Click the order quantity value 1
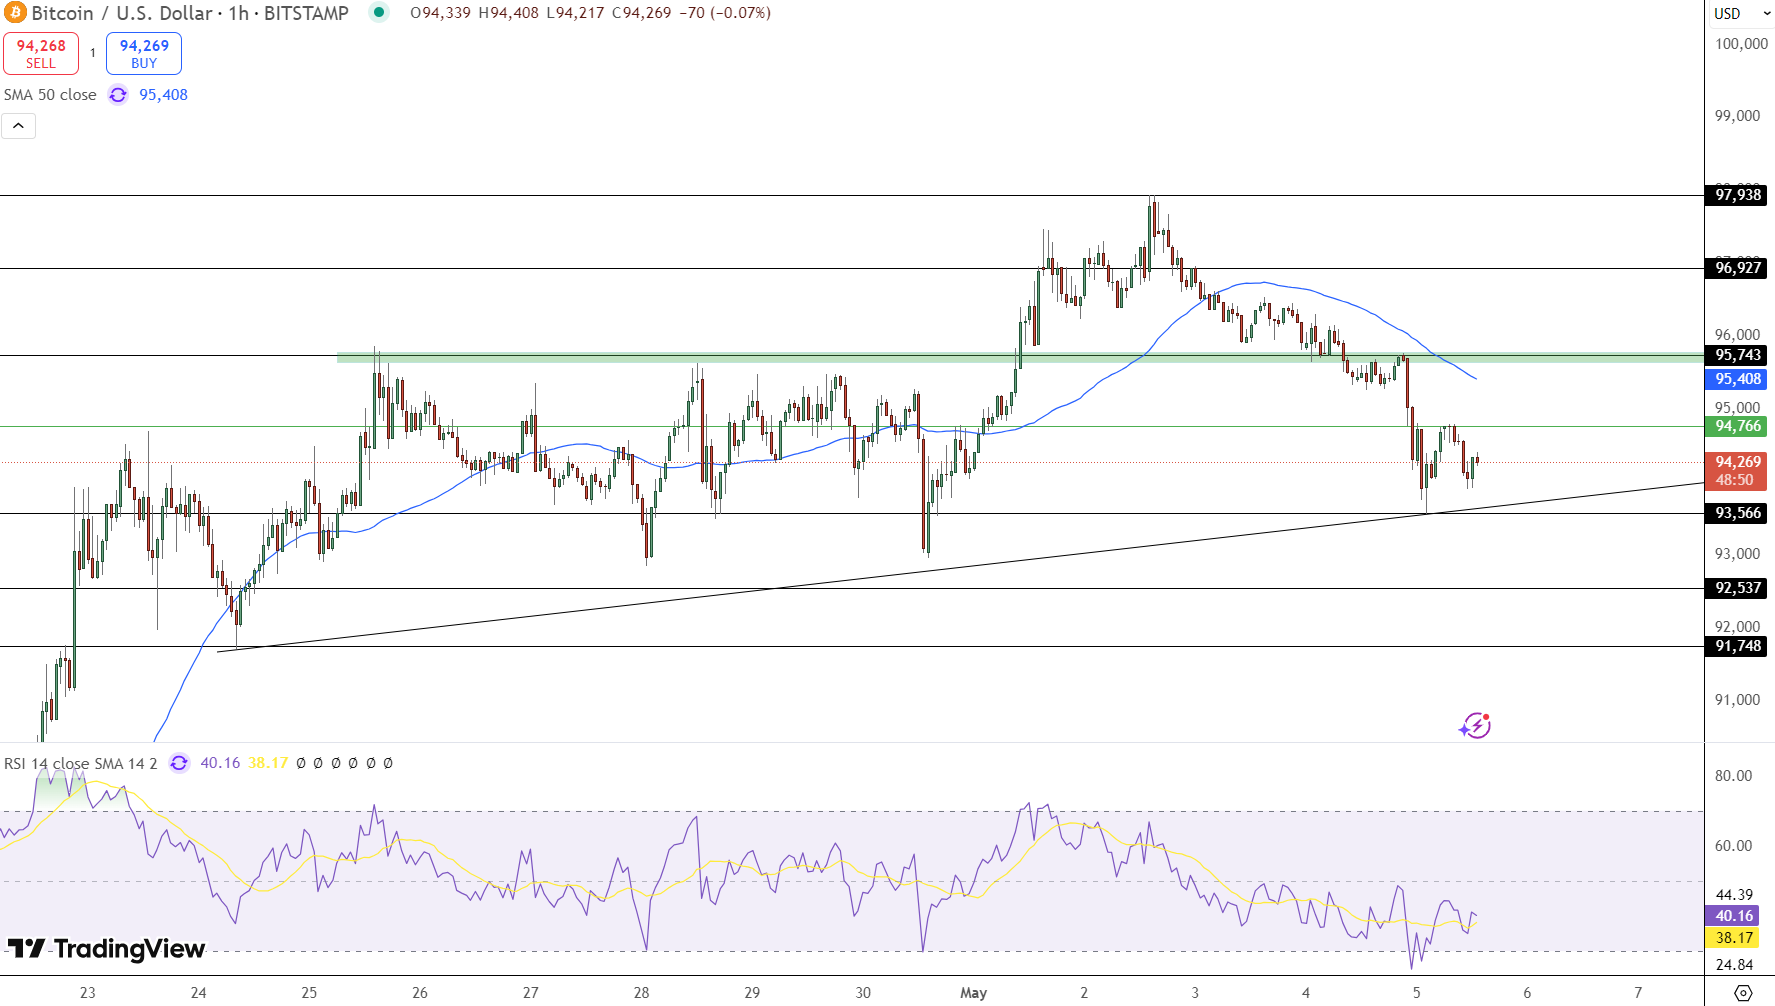Viewport: 1775px width, 1006px height. pyautogui.click(x=93, y=54)
